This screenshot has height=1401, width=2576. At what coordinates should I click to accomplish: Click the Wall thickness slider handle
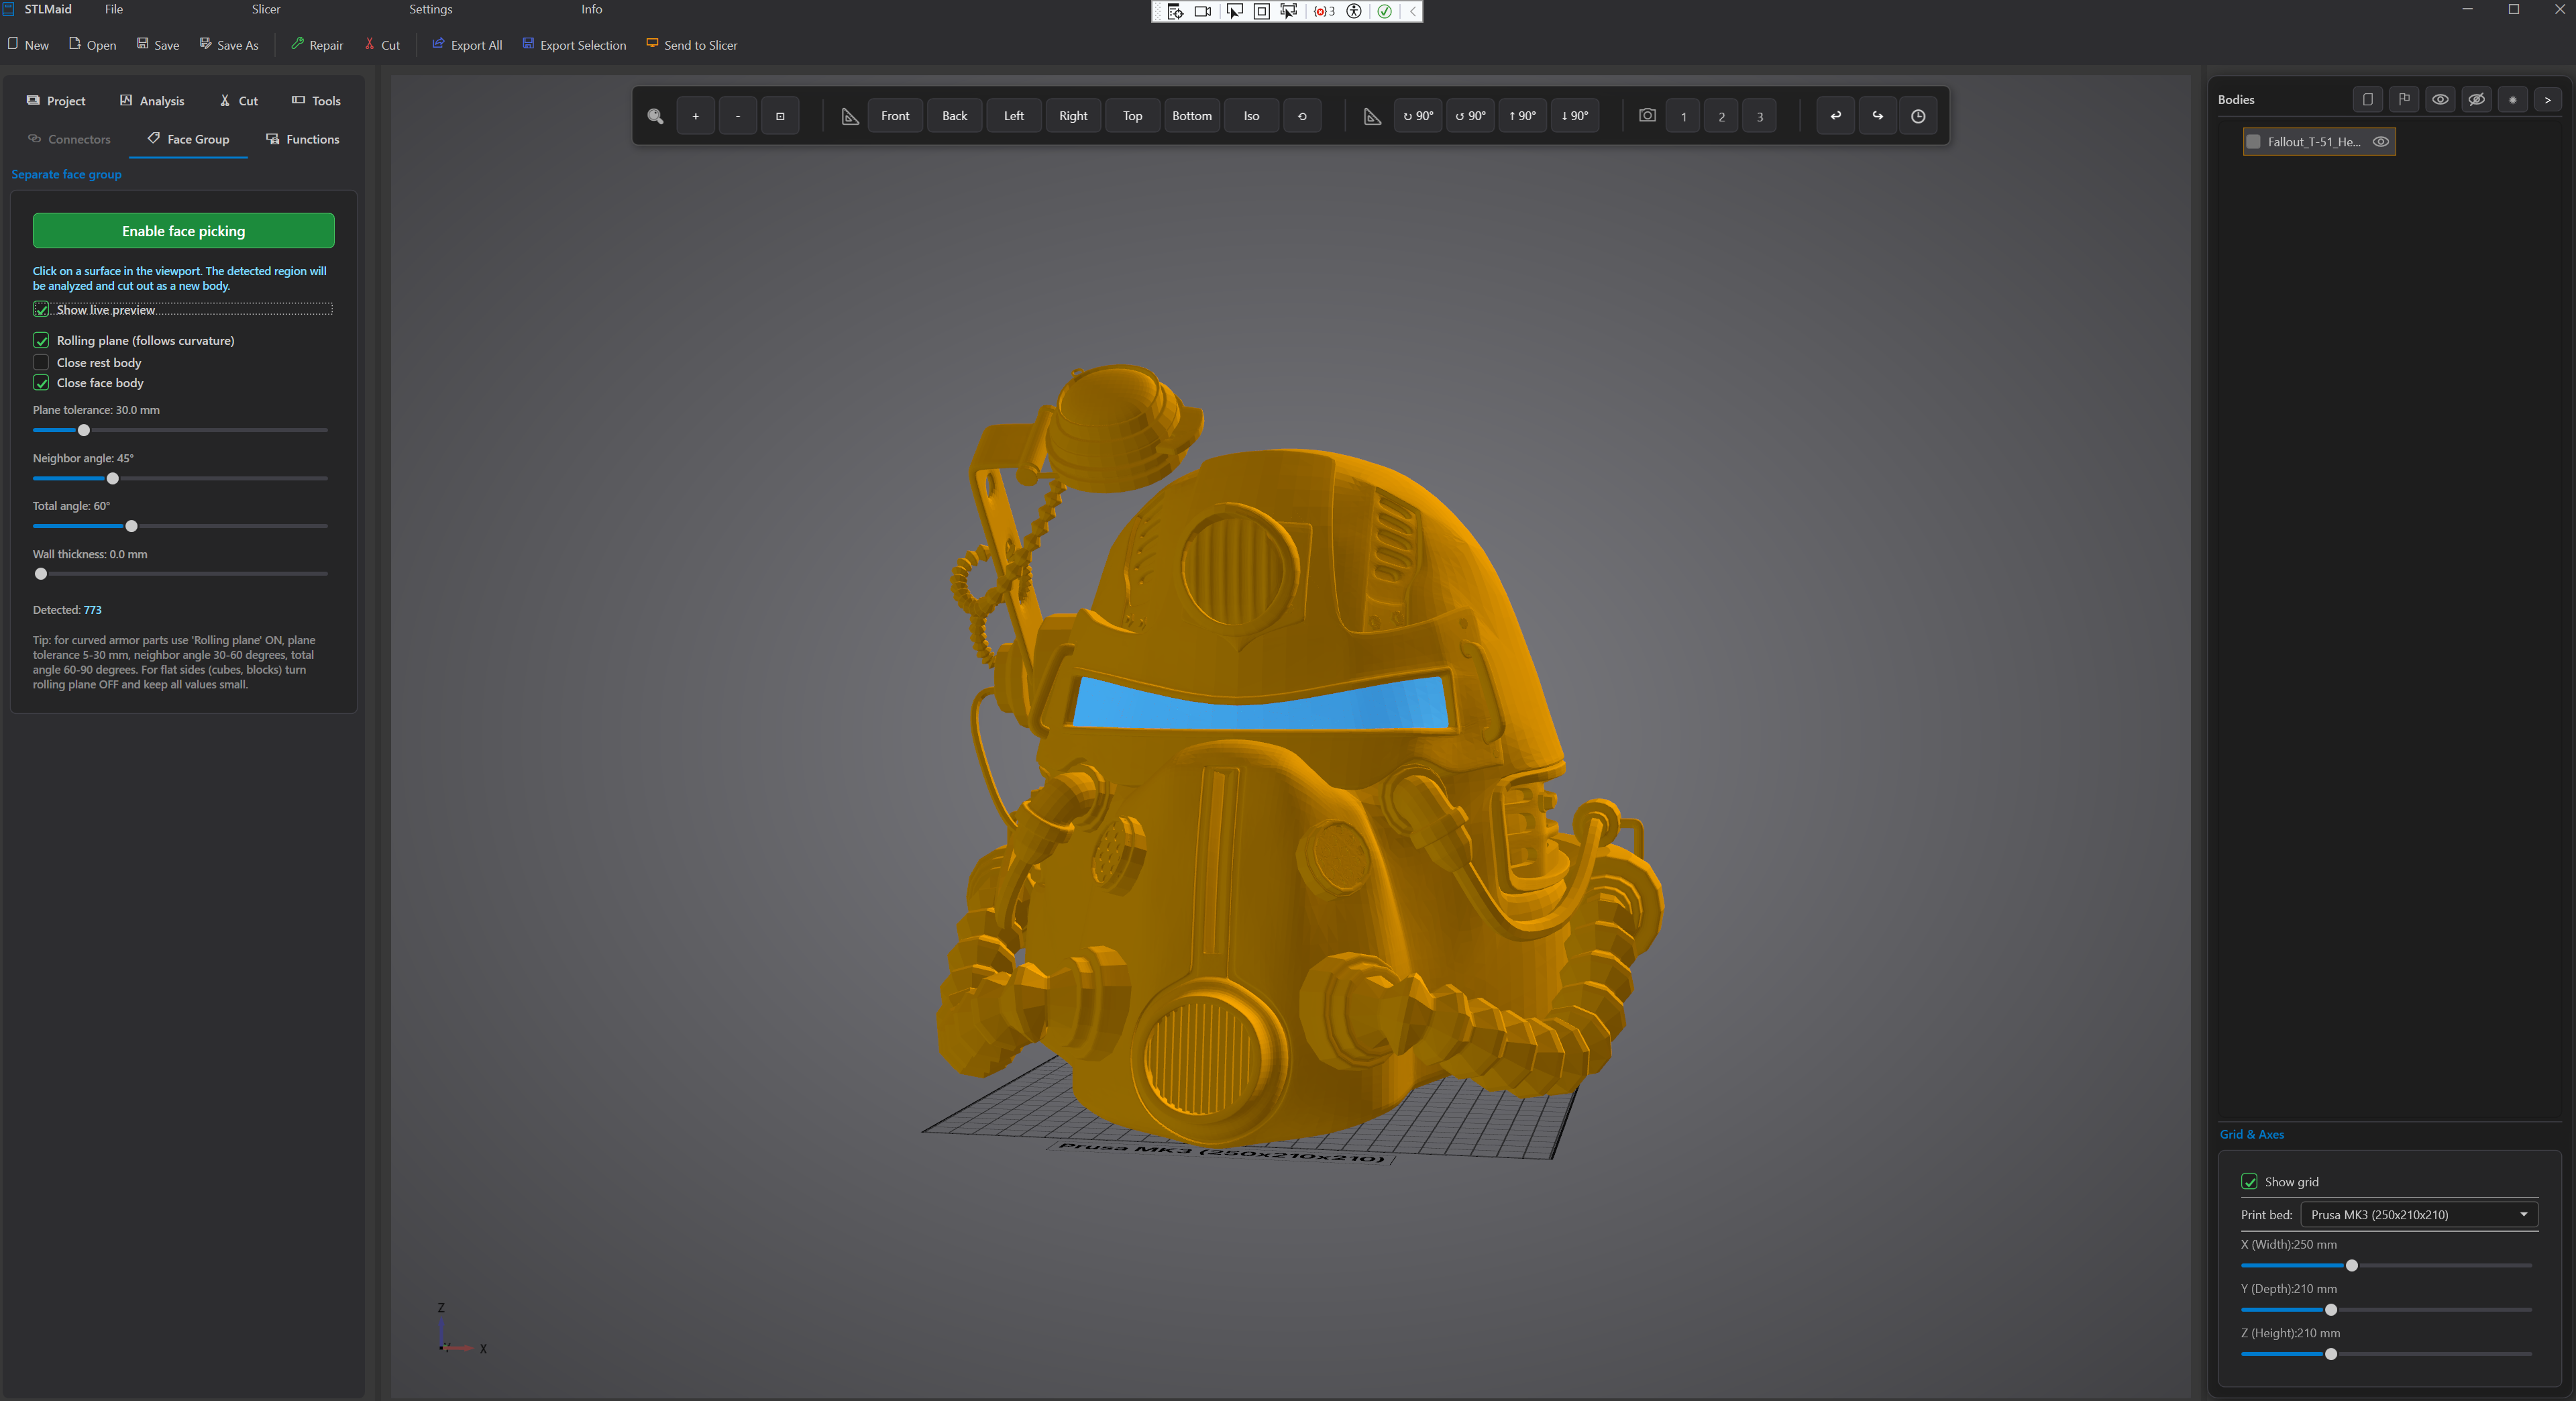(x=41, y=574)
